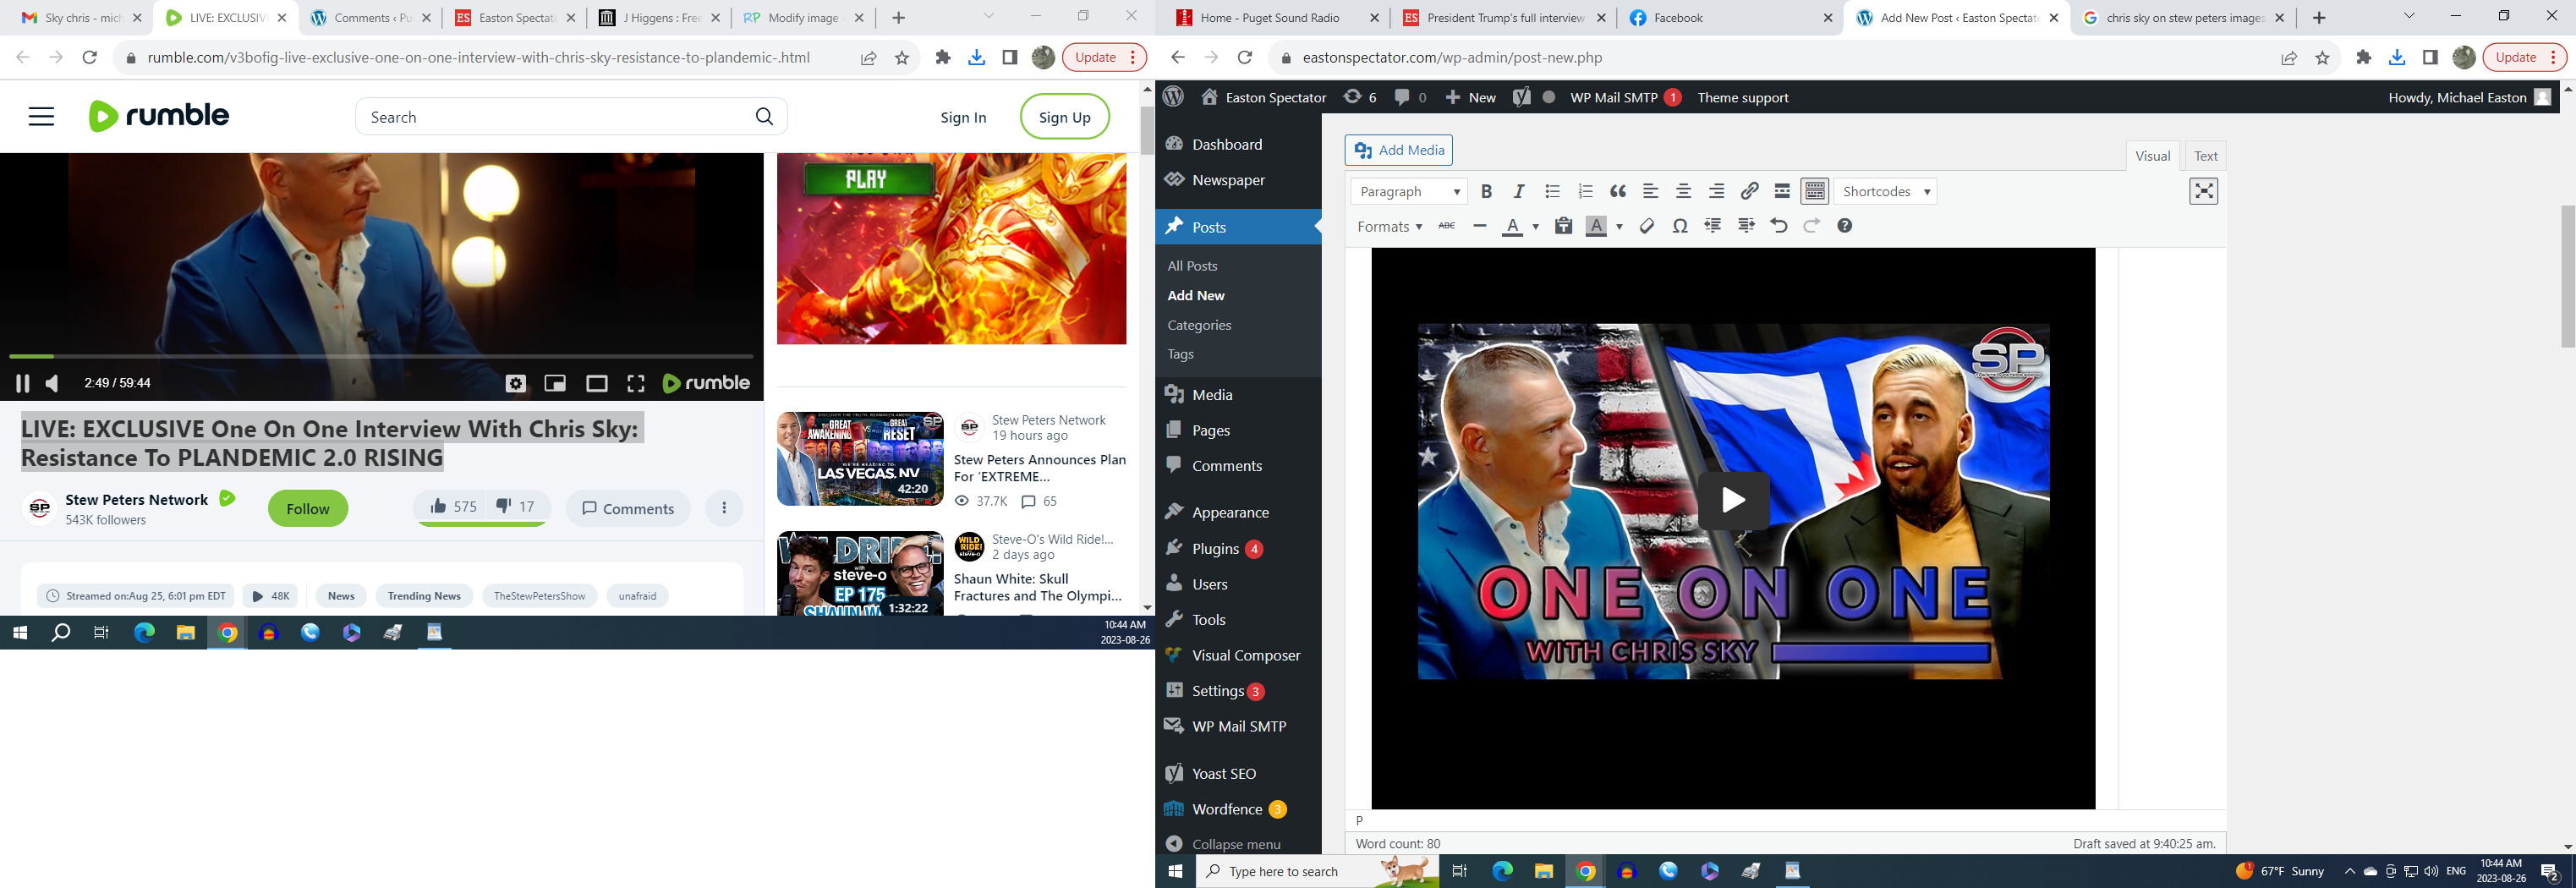The image size is (2576, 888).
Task: Click the Add Media button
Action: point(1398,150)
